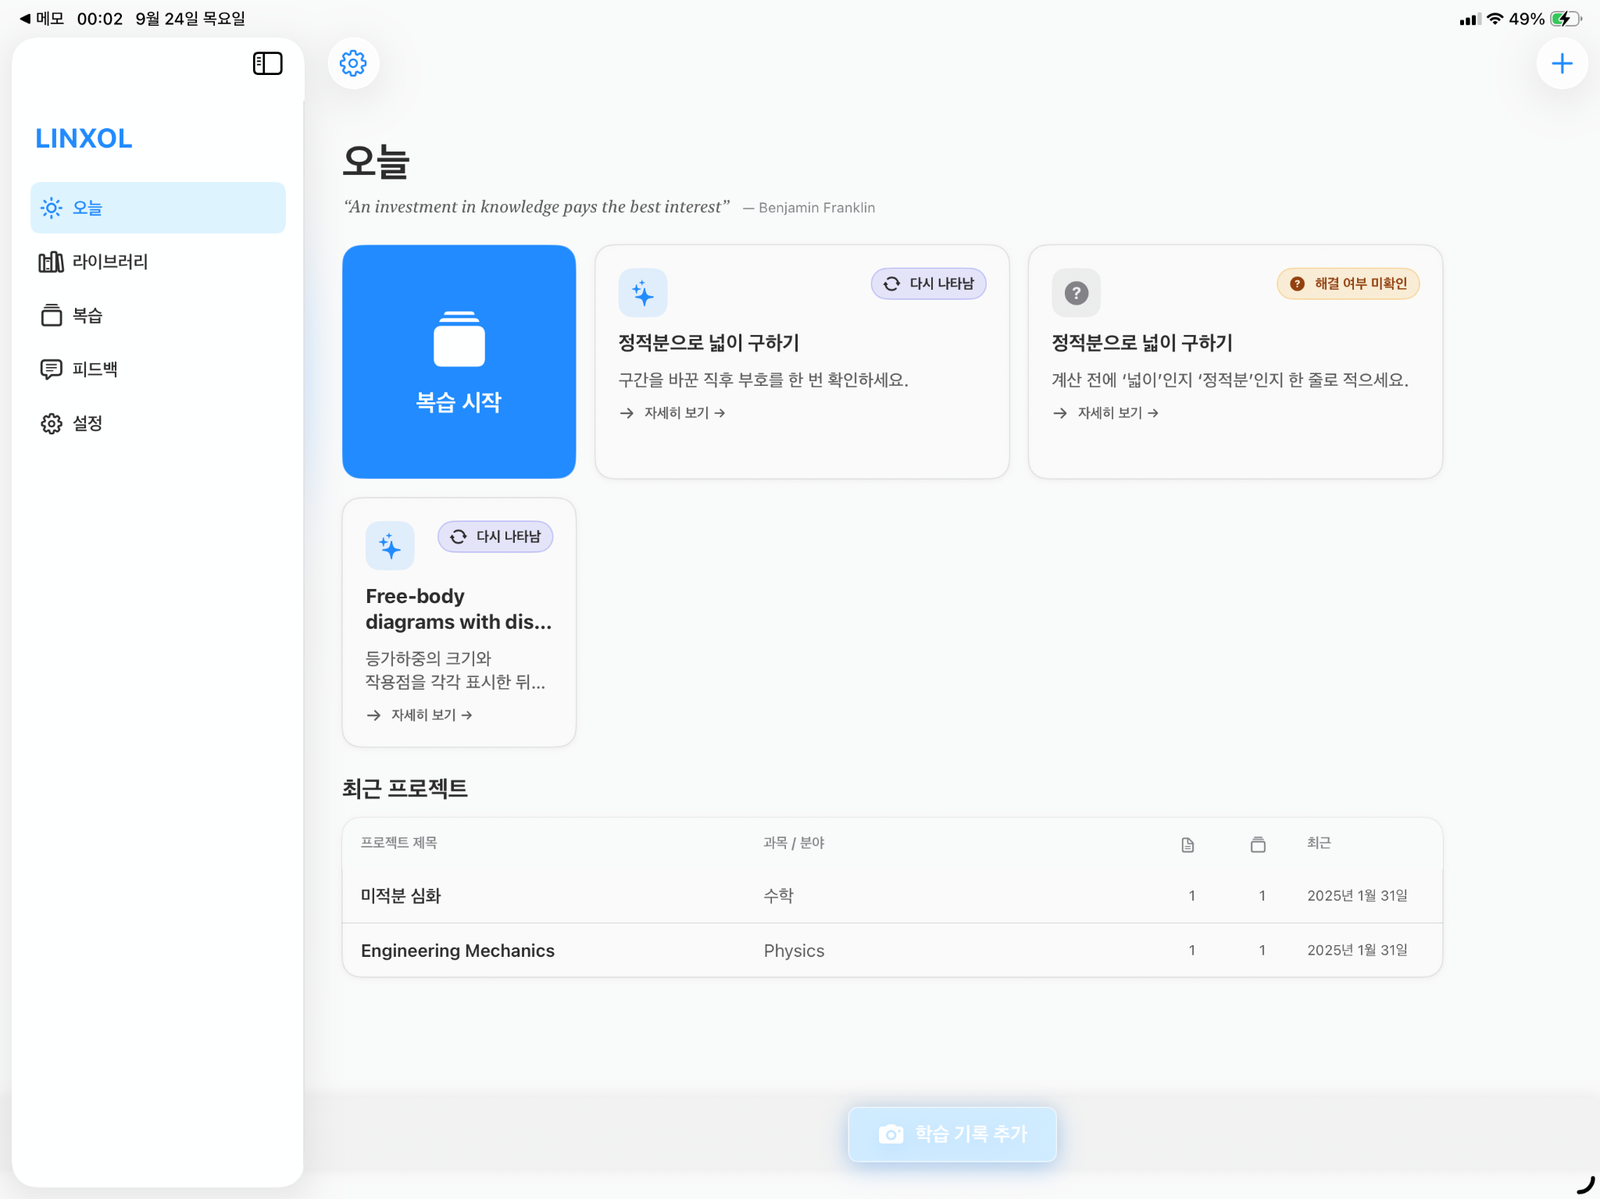Click the 프로젝트 제목 column header
This screenshot has height=1199, width=1600.
click(399, 843)
